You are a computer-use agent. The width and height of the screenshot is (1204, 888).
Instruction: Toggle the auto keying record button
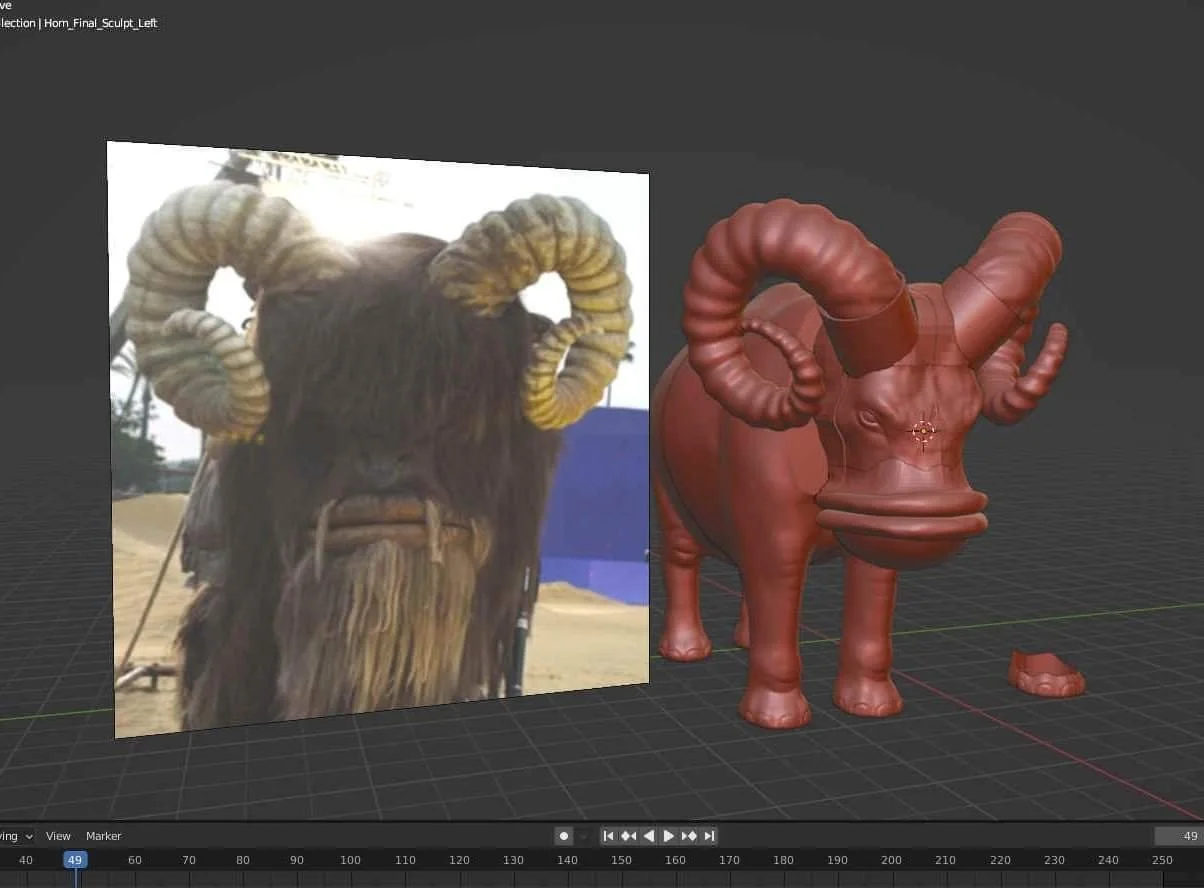tap(564, 836)
